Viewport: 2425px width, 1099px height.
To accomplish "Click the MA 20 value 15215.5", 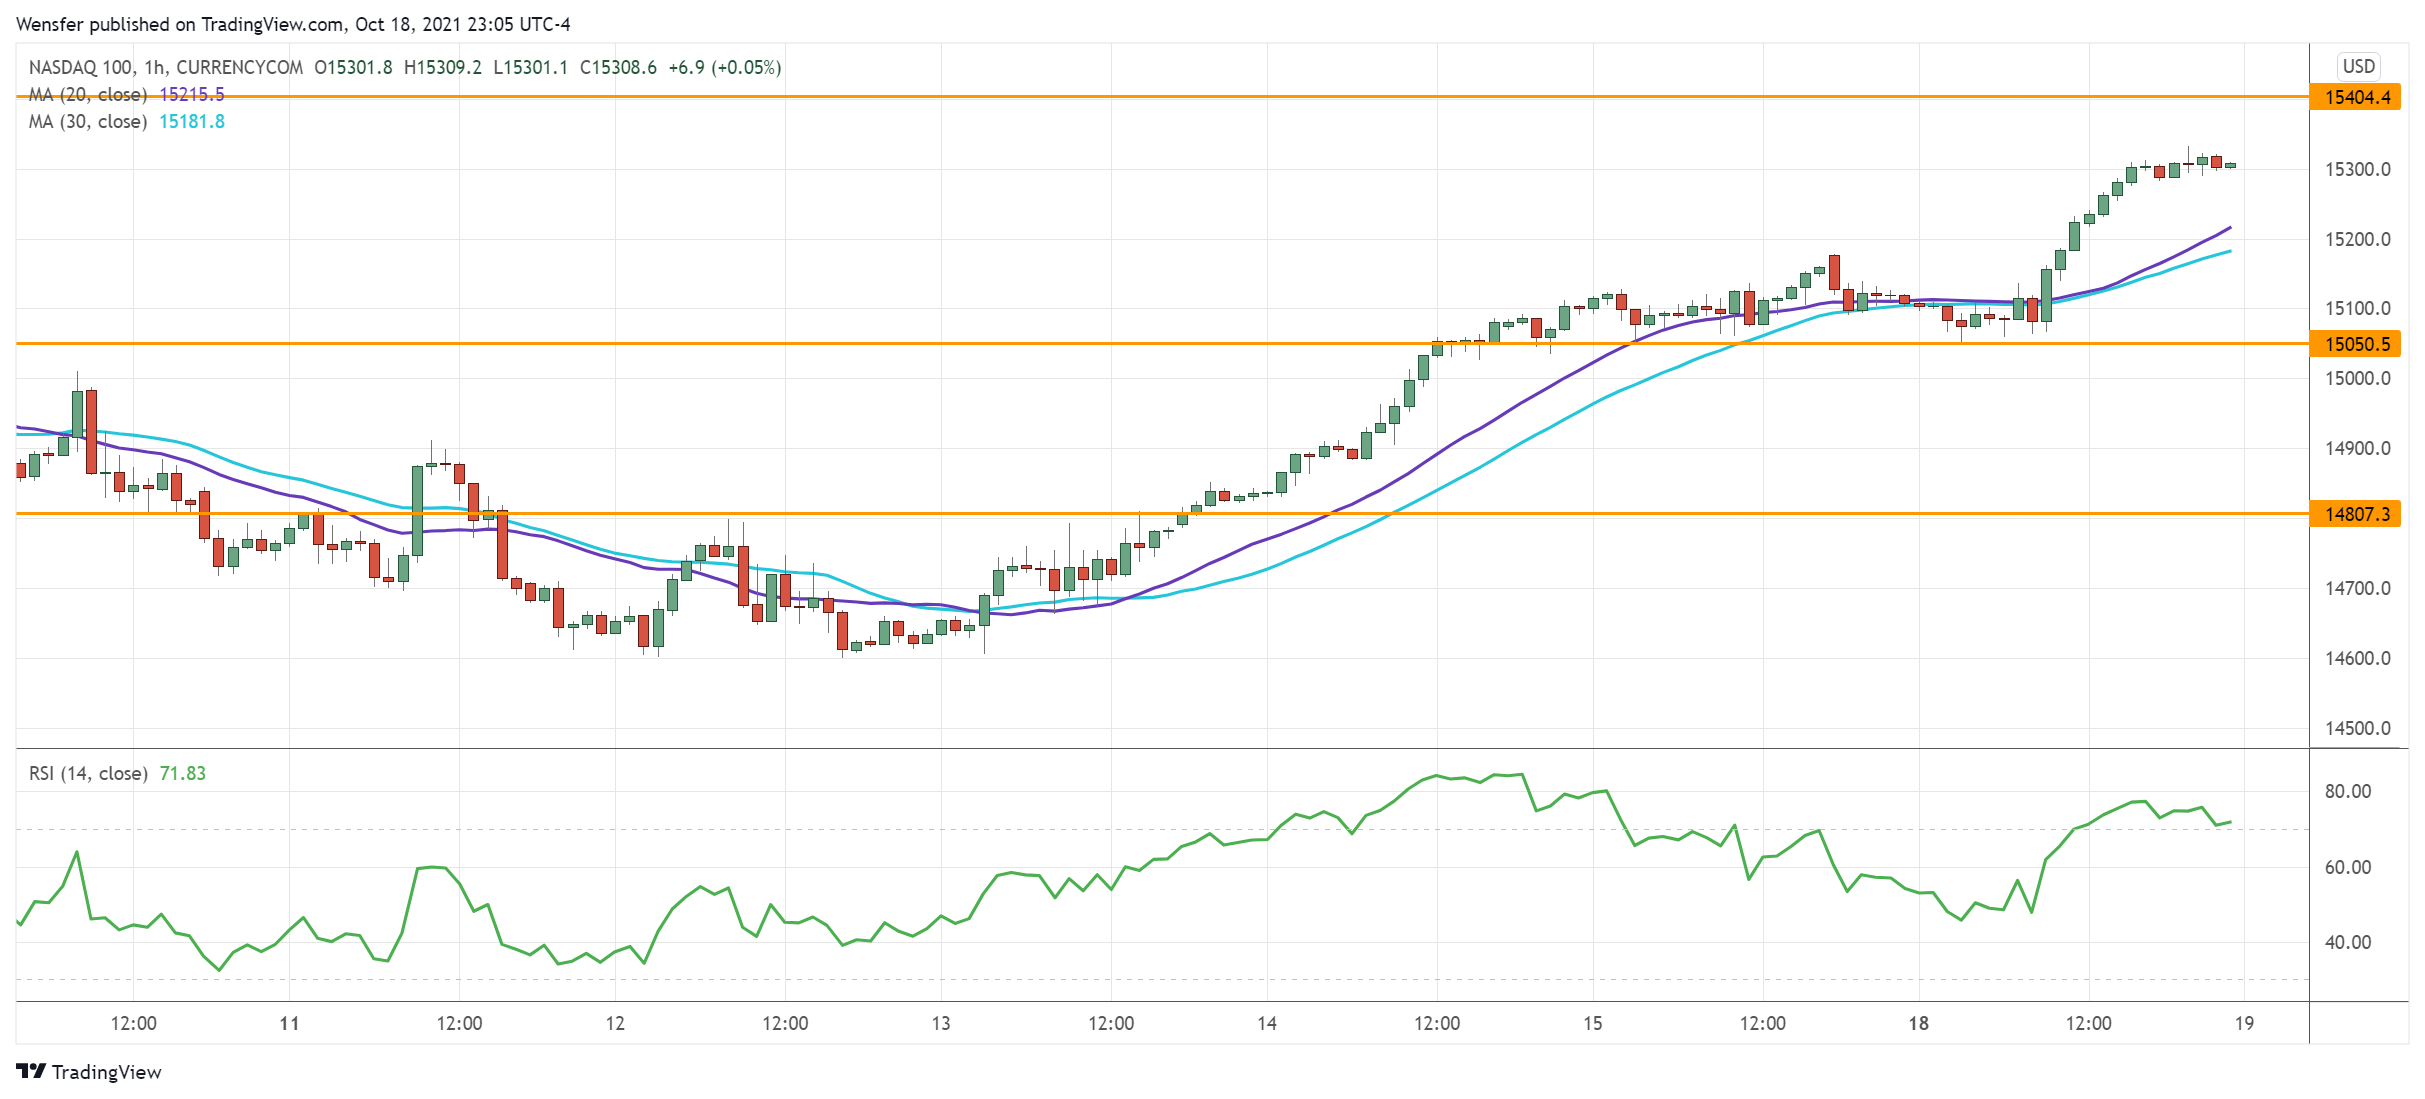I will tap(192, 94).
